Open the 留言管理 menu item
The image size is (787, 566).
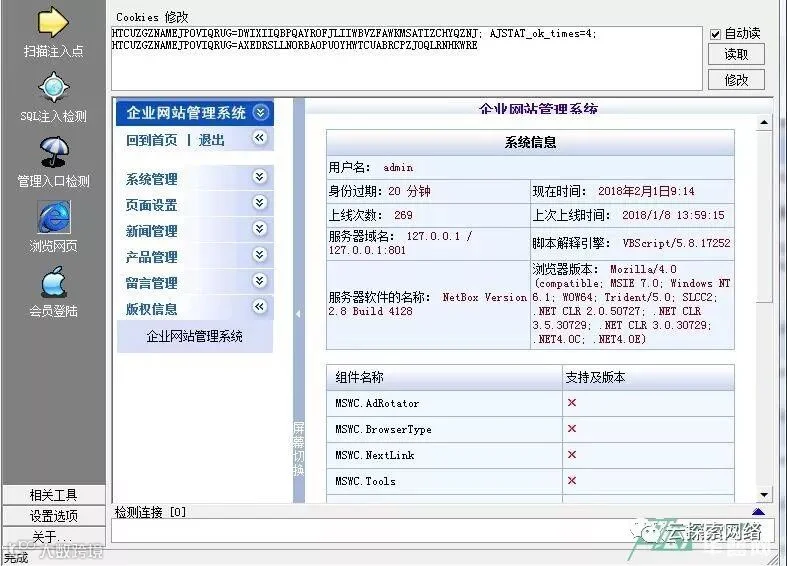point(152,283)
